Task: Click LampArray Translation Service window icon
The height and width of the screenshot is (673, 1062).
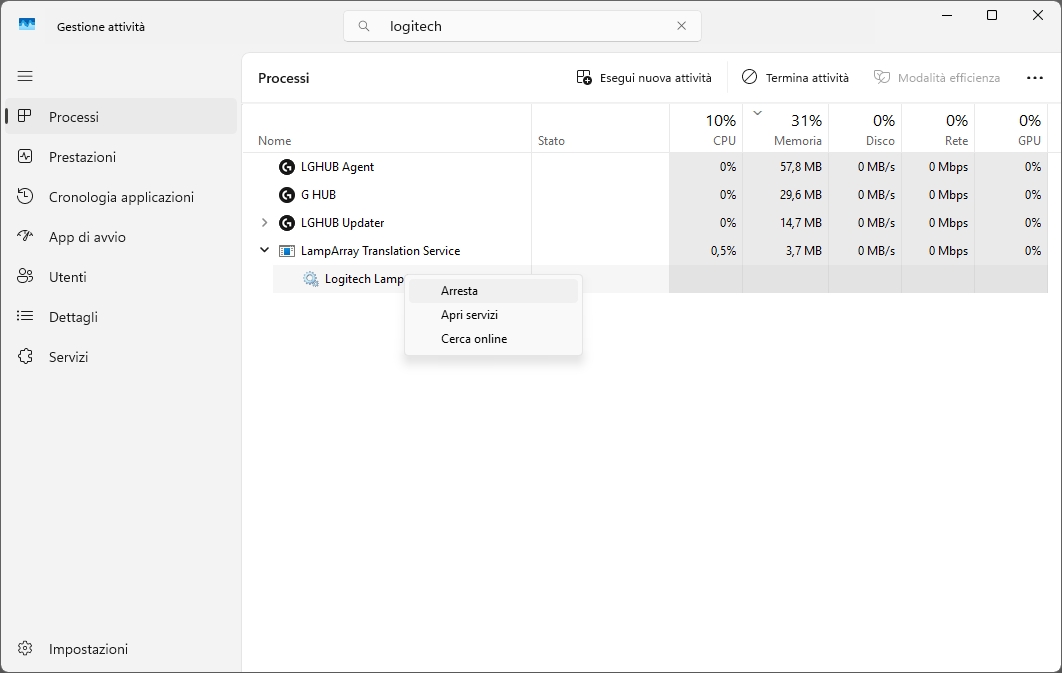Action: 286,251
